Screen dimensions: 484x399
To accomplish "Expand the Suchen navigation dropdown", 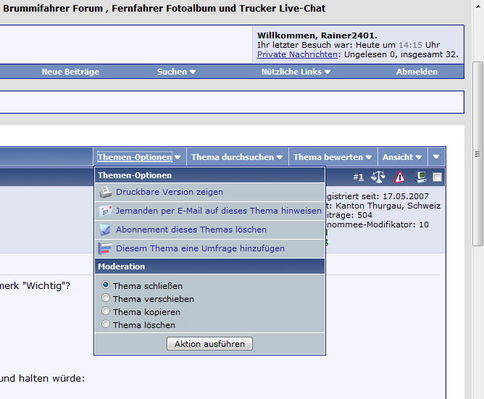I will [176, 72].
